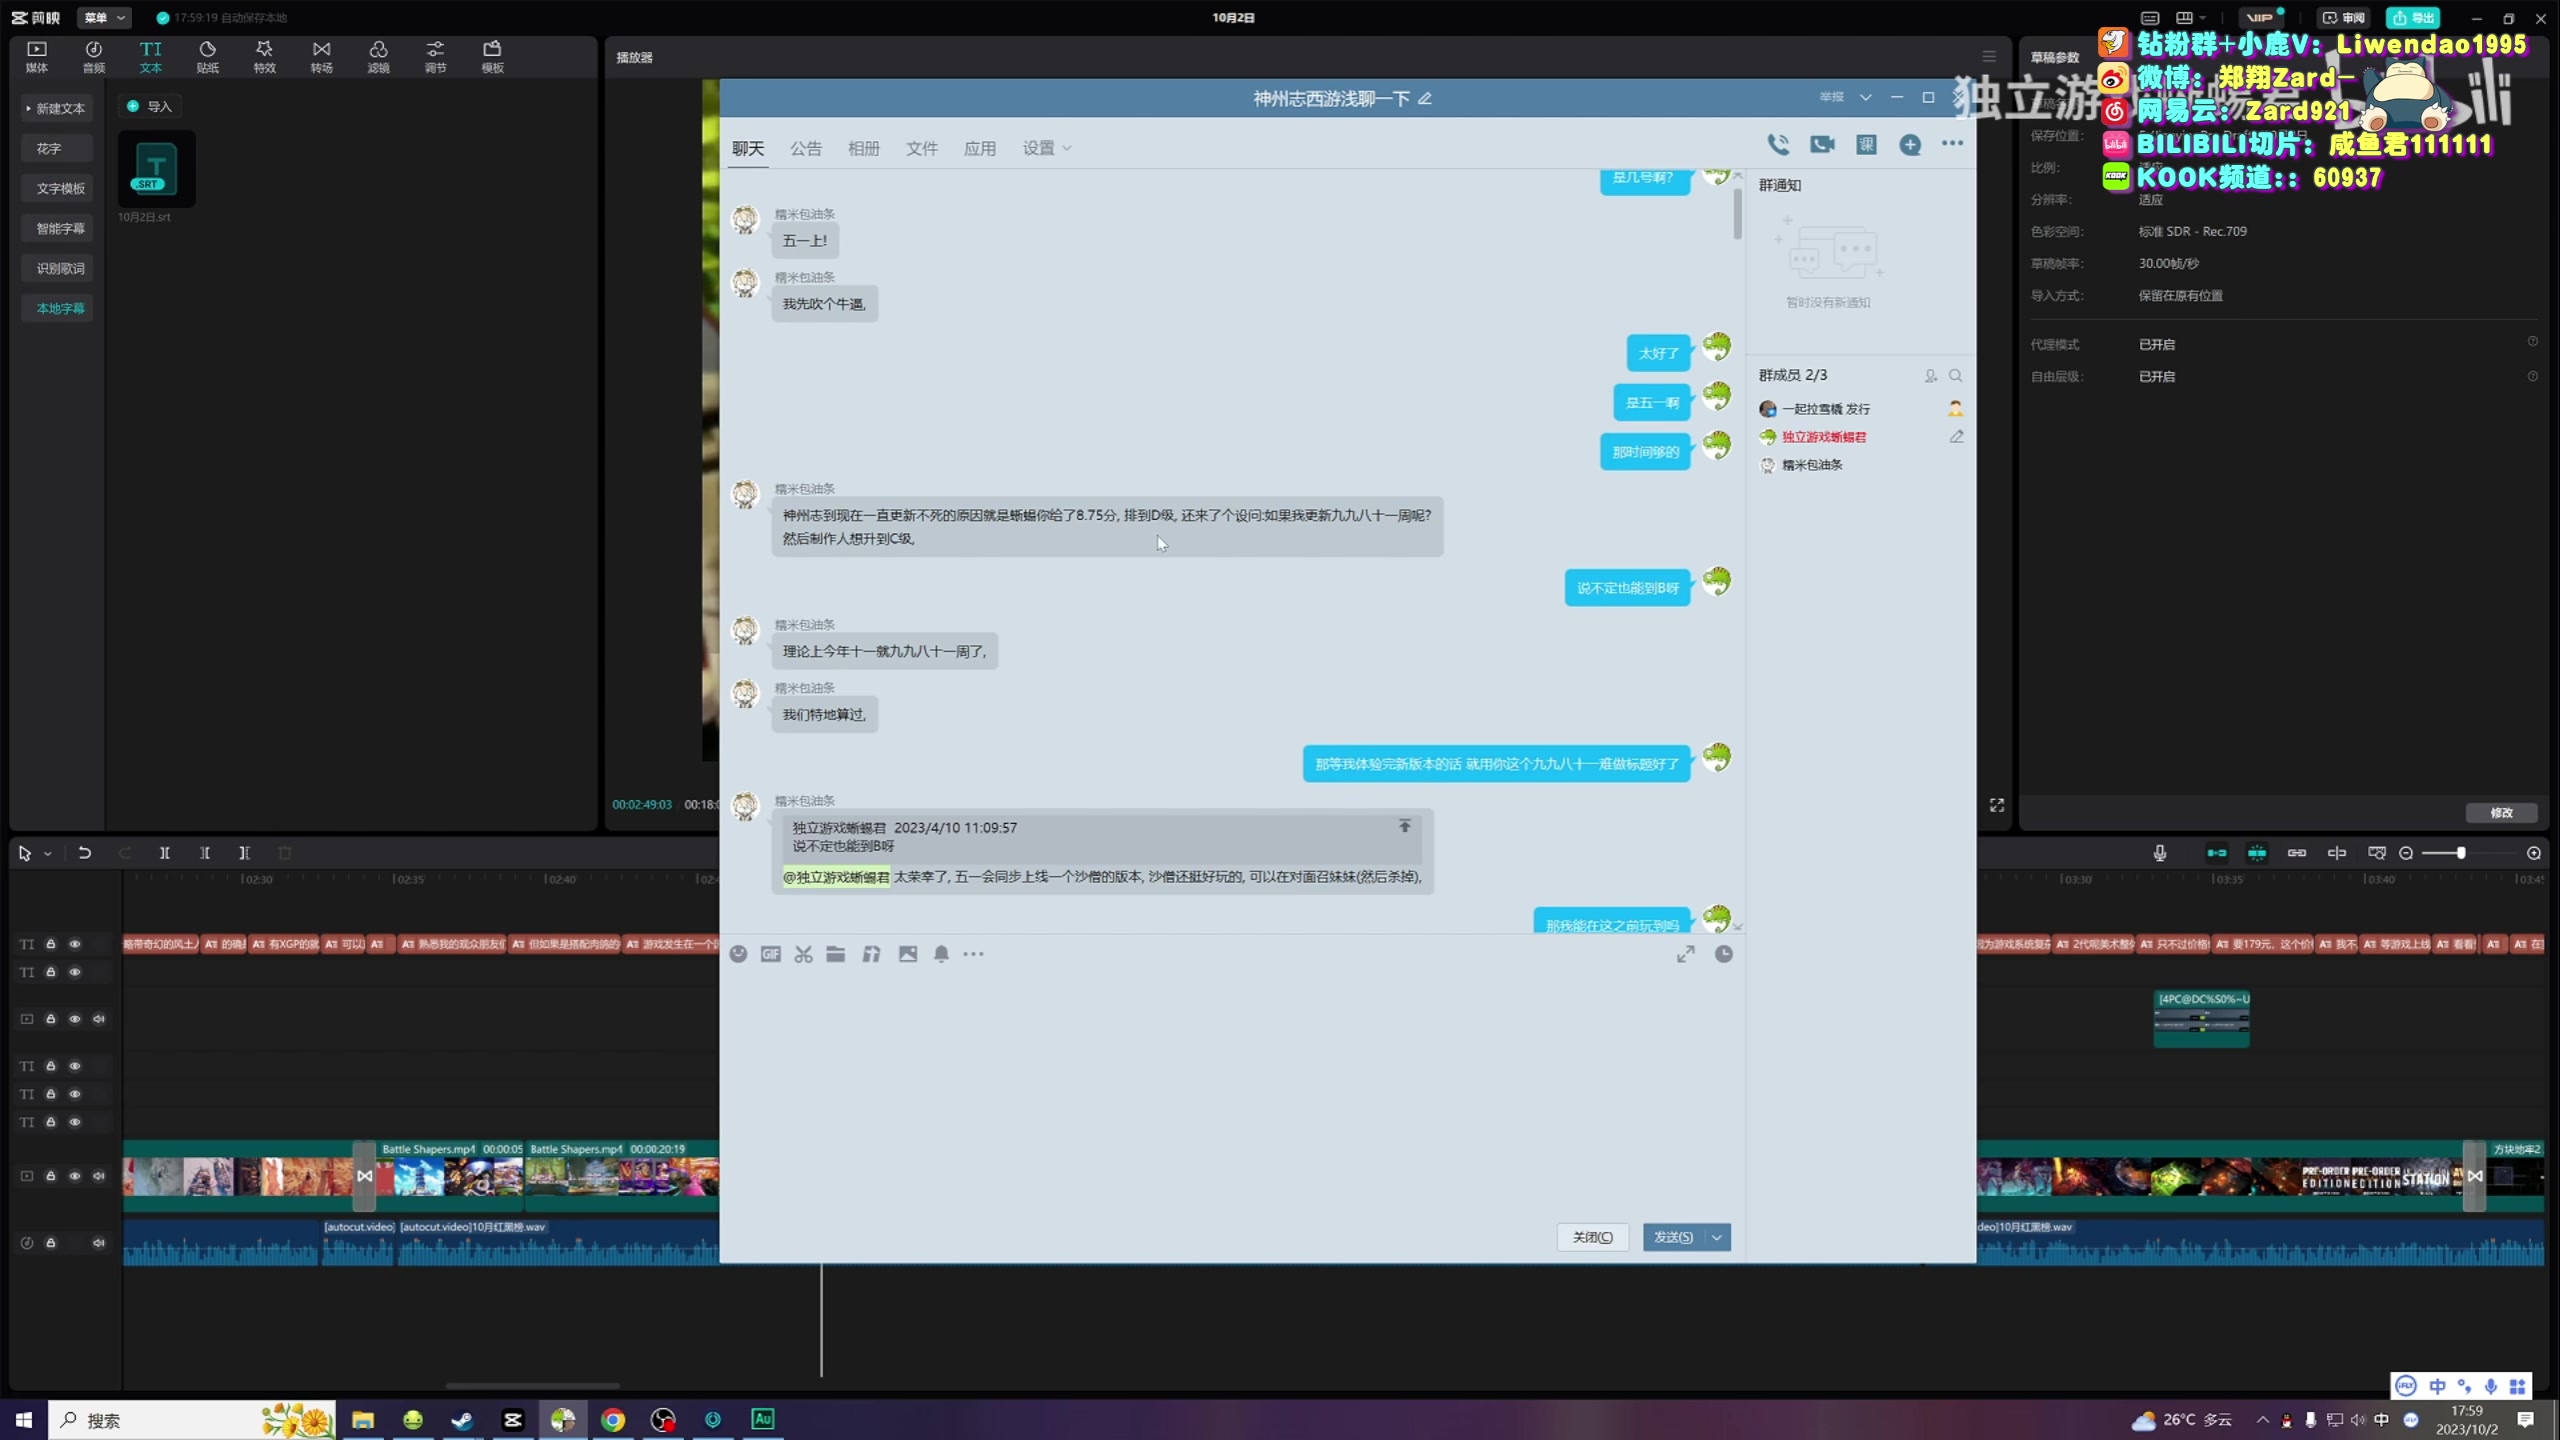Viewport: 2560px width, 1440px height.
Task: Click the 导入 import button
Action: point(151,106)
